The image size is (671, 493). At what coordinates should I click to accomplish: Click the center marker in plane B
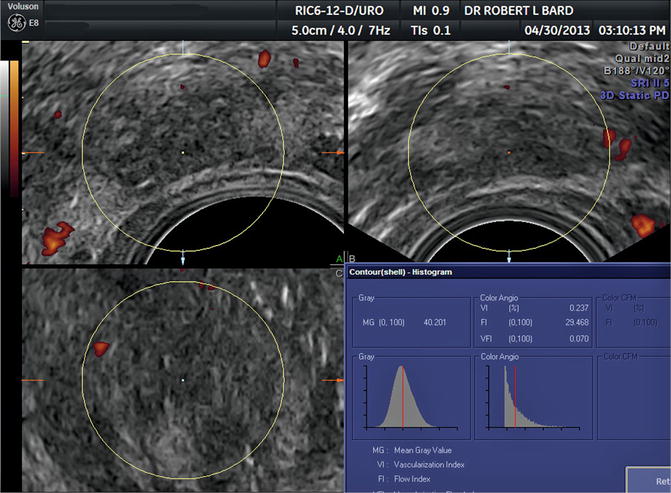click(x=509, y=151)
